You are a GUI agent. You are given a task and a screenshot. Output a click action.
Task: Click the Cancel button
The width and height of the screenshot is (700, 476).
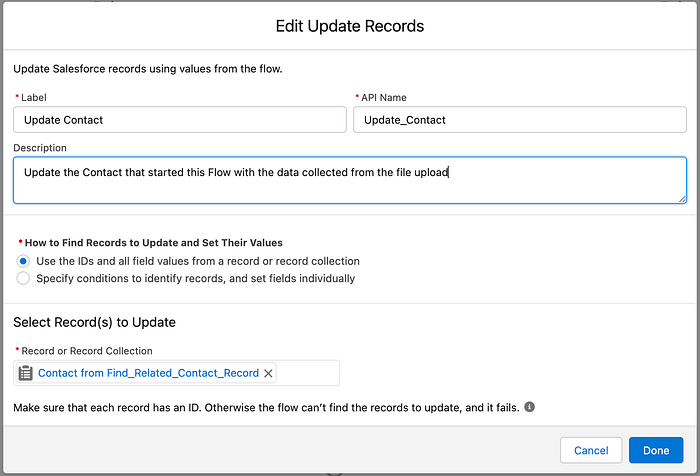(x=591, y=450)
